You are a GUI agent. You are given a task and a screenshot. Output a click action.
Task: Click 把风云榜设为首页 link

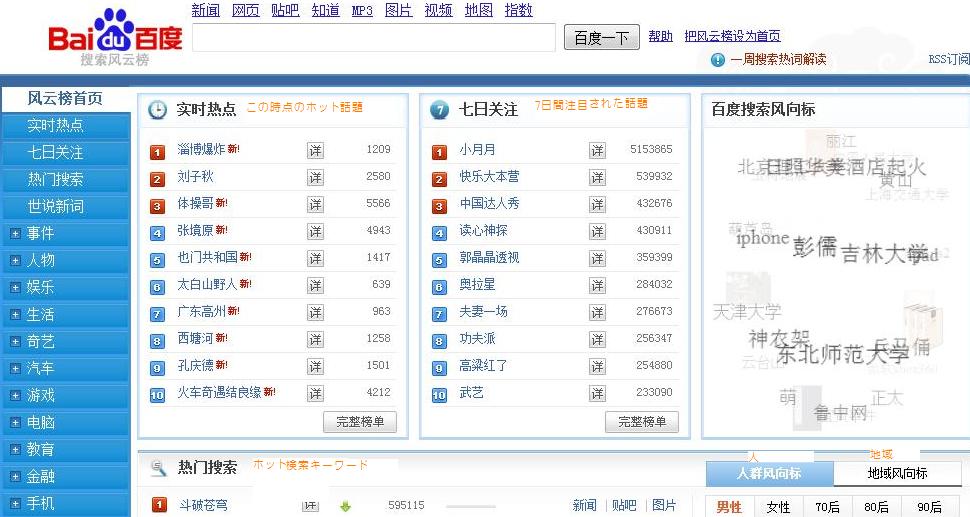tap(732, 36)
